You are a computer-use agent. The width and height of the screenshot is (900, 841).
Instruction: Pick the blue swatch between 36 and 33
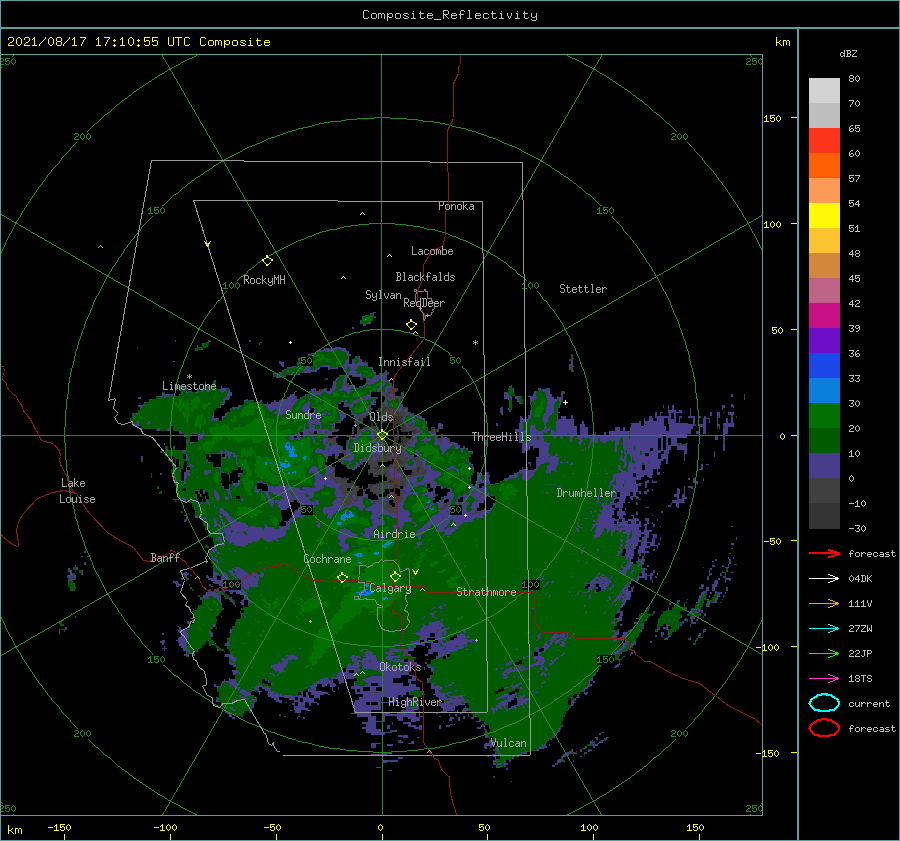point(824,366)
